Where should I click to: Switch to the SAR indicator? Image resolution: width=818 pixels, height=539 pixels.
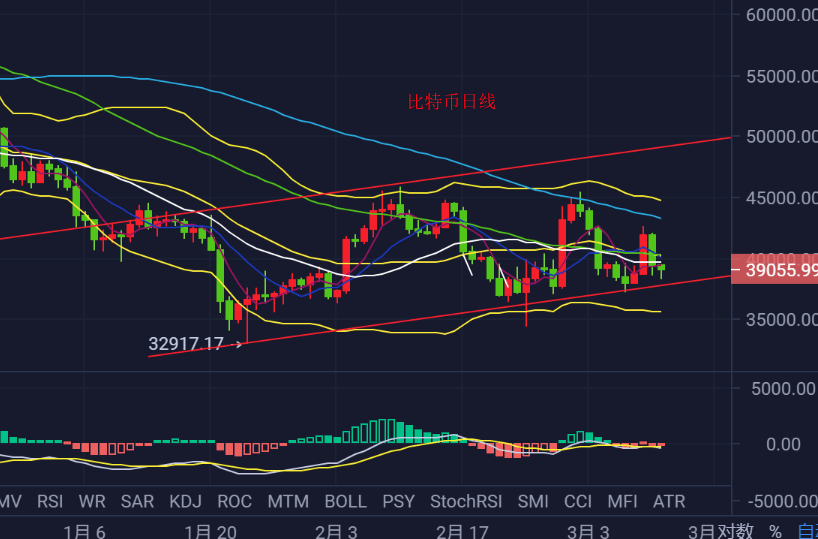[x=137, y=501]
